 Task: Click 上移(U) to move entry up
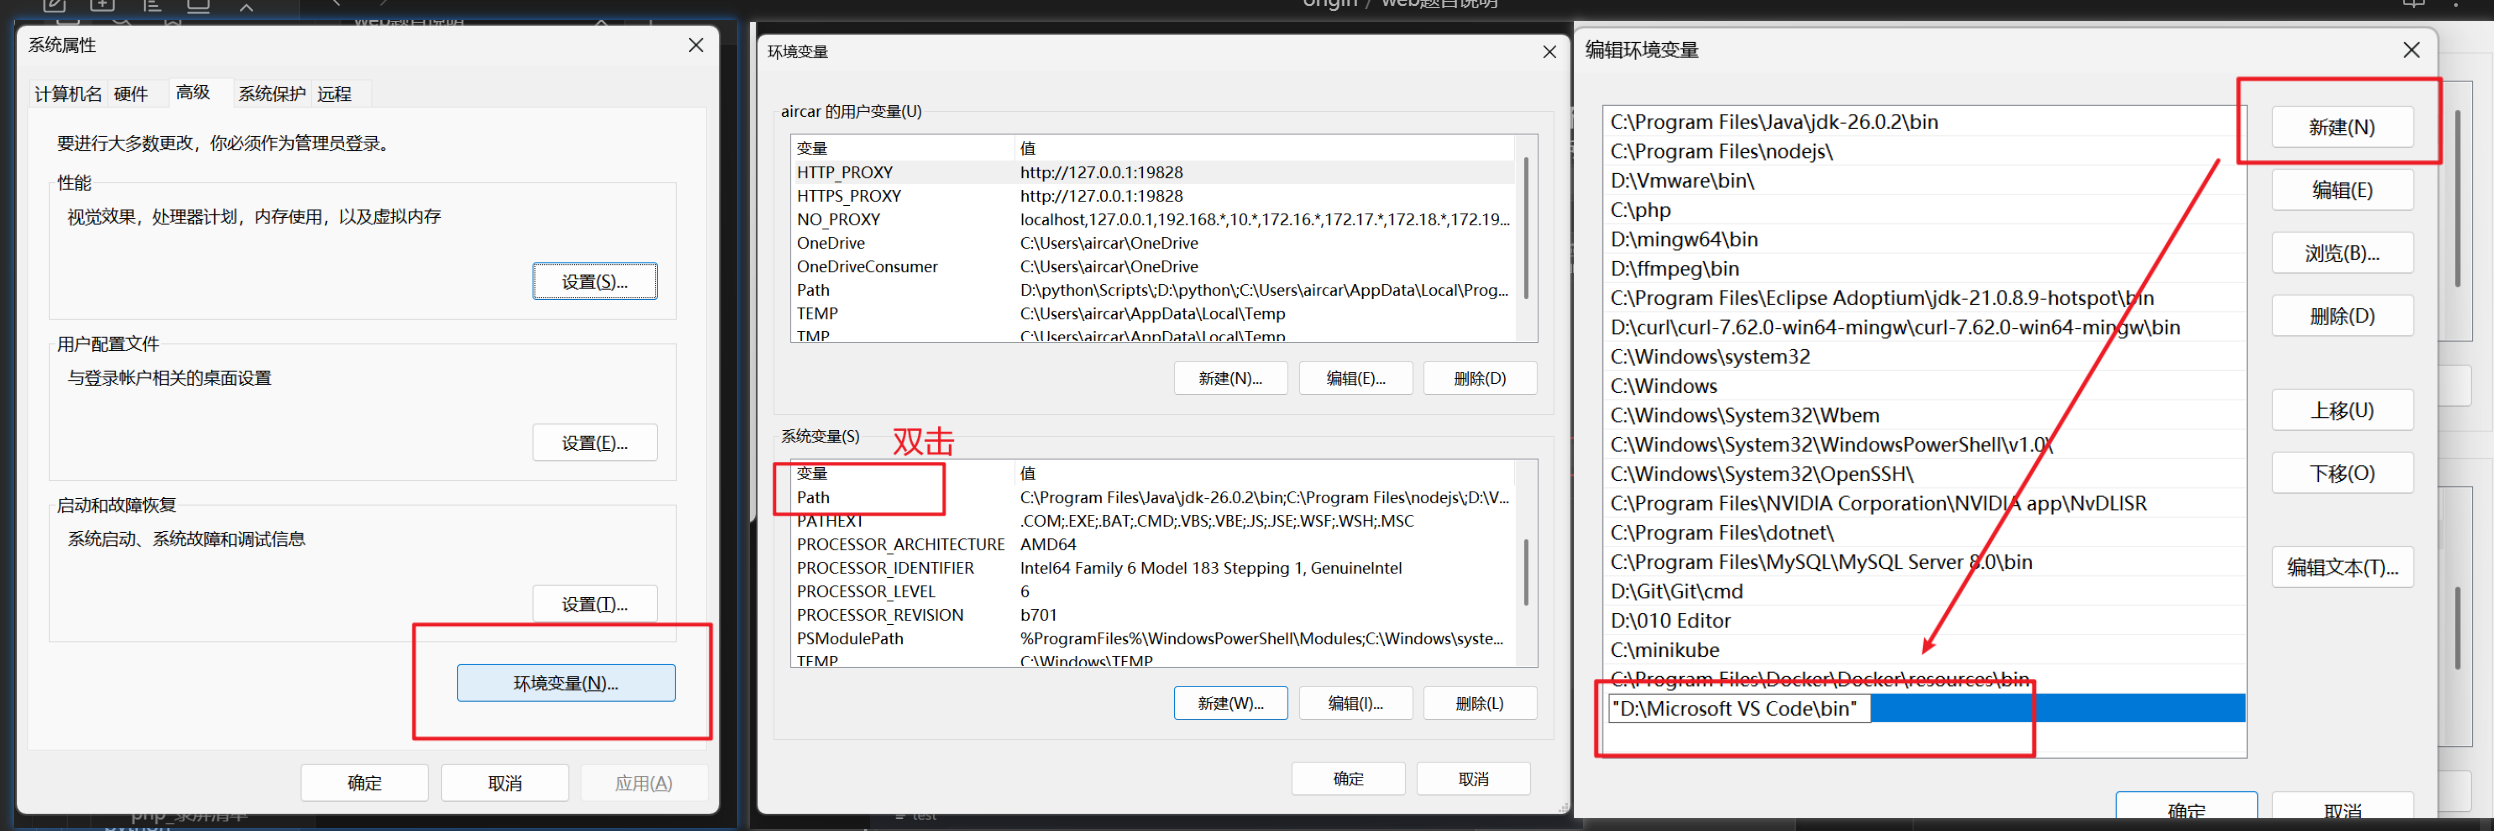coord(2342,410)
